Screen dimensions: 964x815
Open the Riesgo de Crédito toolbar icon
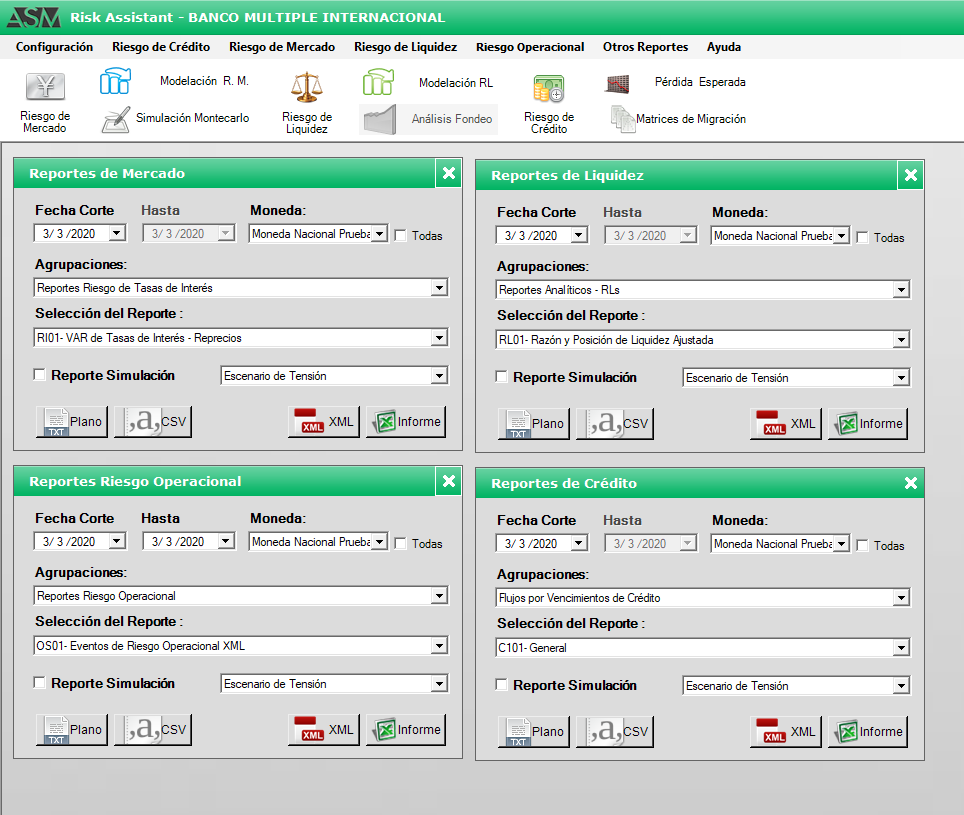tap(548, 90)
